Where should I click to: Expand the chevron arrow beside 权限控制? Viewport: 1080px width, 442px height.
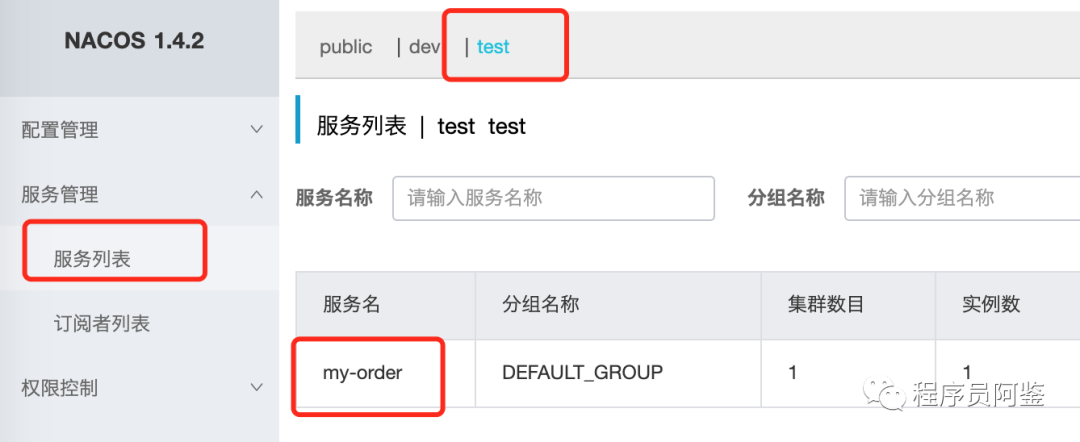(257, 387)
